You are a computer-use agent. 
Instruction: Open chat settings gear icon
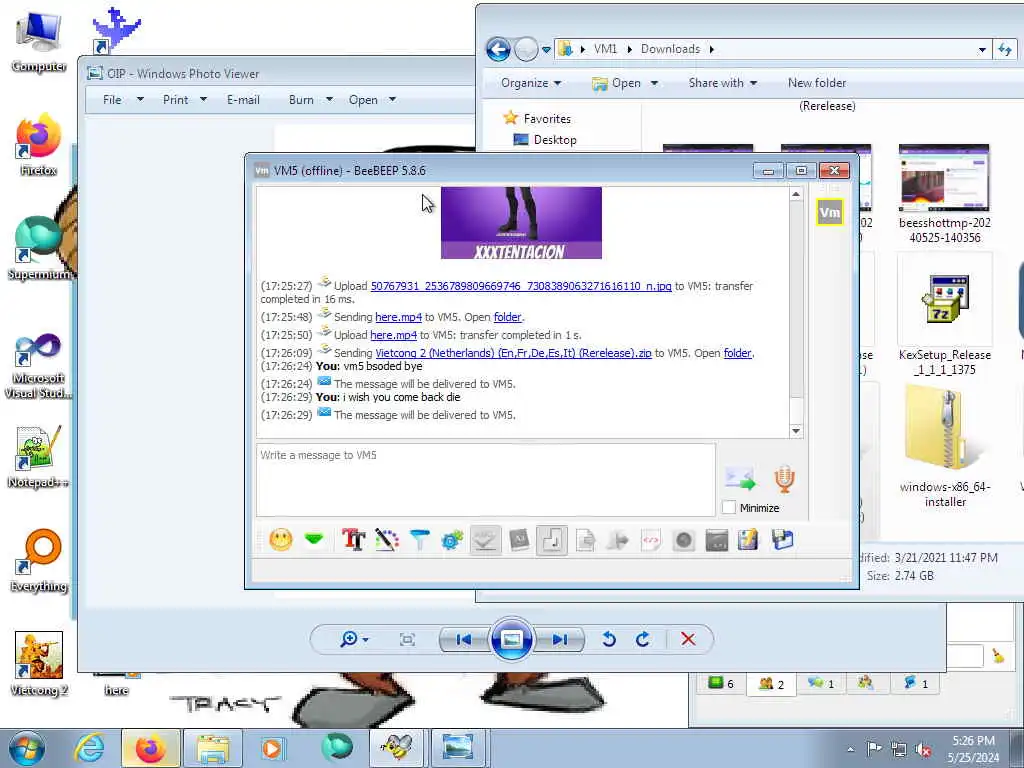[452, 540]
